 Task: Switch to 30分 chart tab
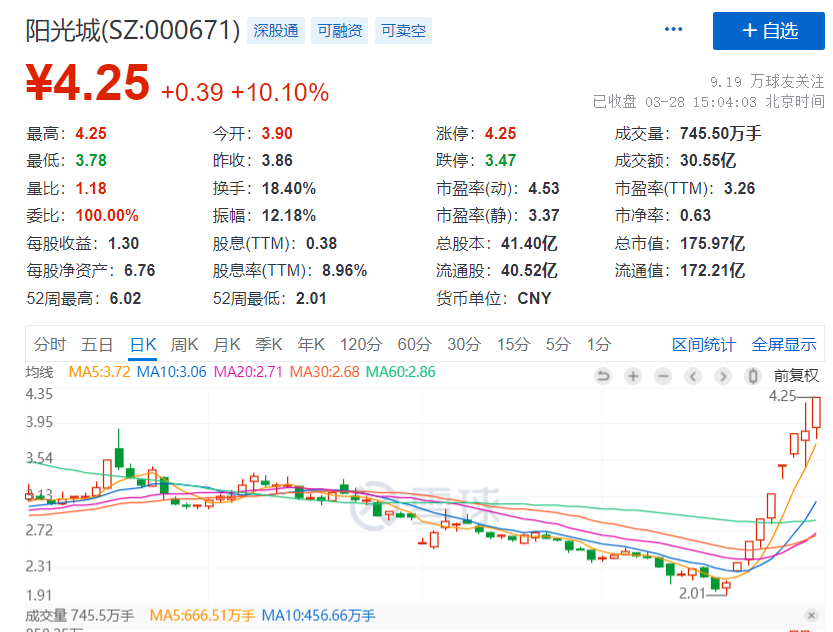coord(464,345)
